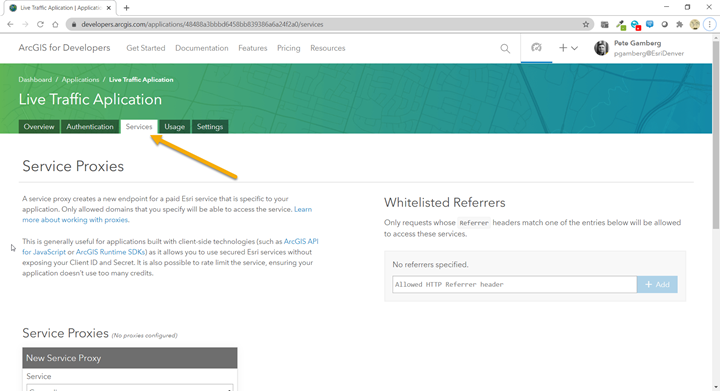
Task: Focus the Allowed HTTP Referrer header field
Action: pyautogui.click(x=514, y=285)
